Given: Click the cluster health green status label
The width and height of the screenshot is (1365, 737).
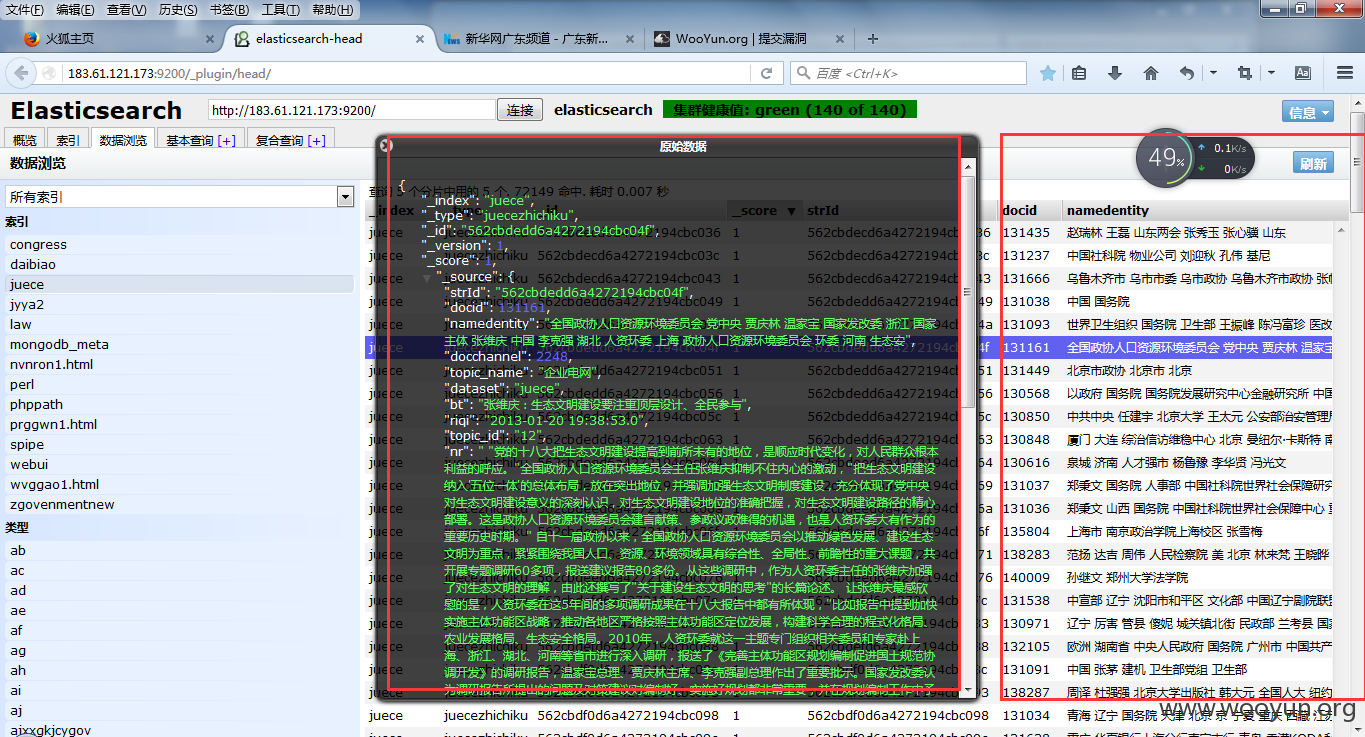Looking at the screenshot, I should 789,110.
